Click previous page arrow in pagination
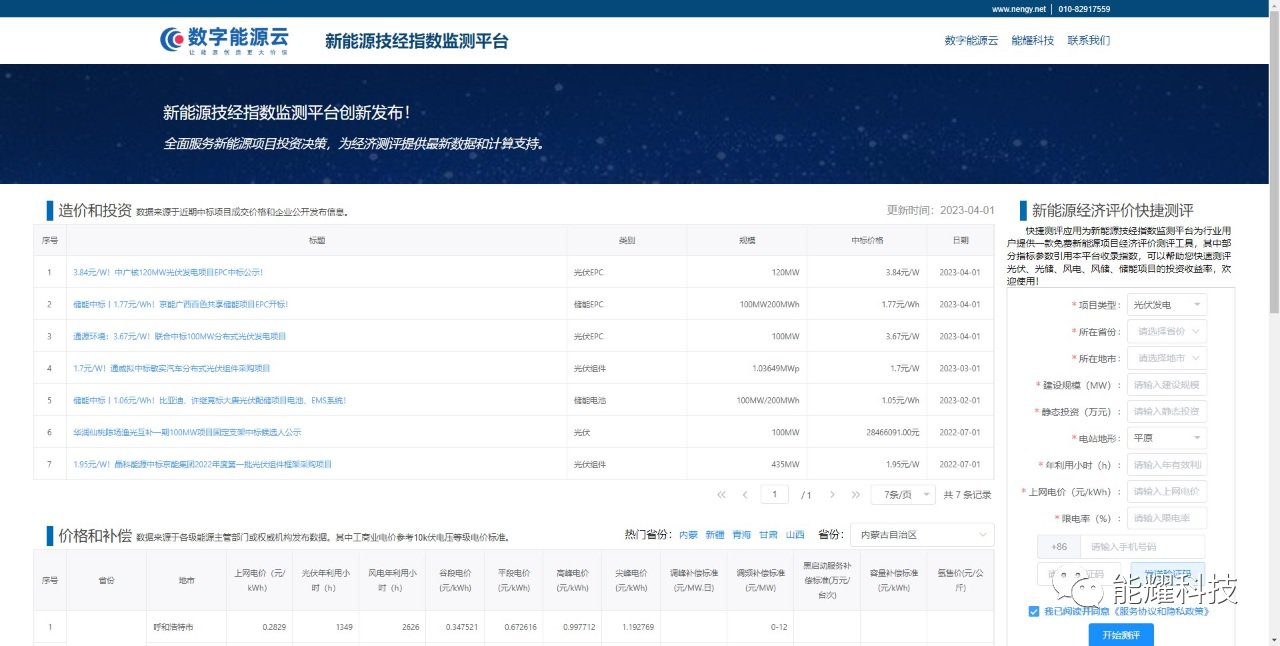The width and height of the screenshot is (1280, 646). pos(745,495)
